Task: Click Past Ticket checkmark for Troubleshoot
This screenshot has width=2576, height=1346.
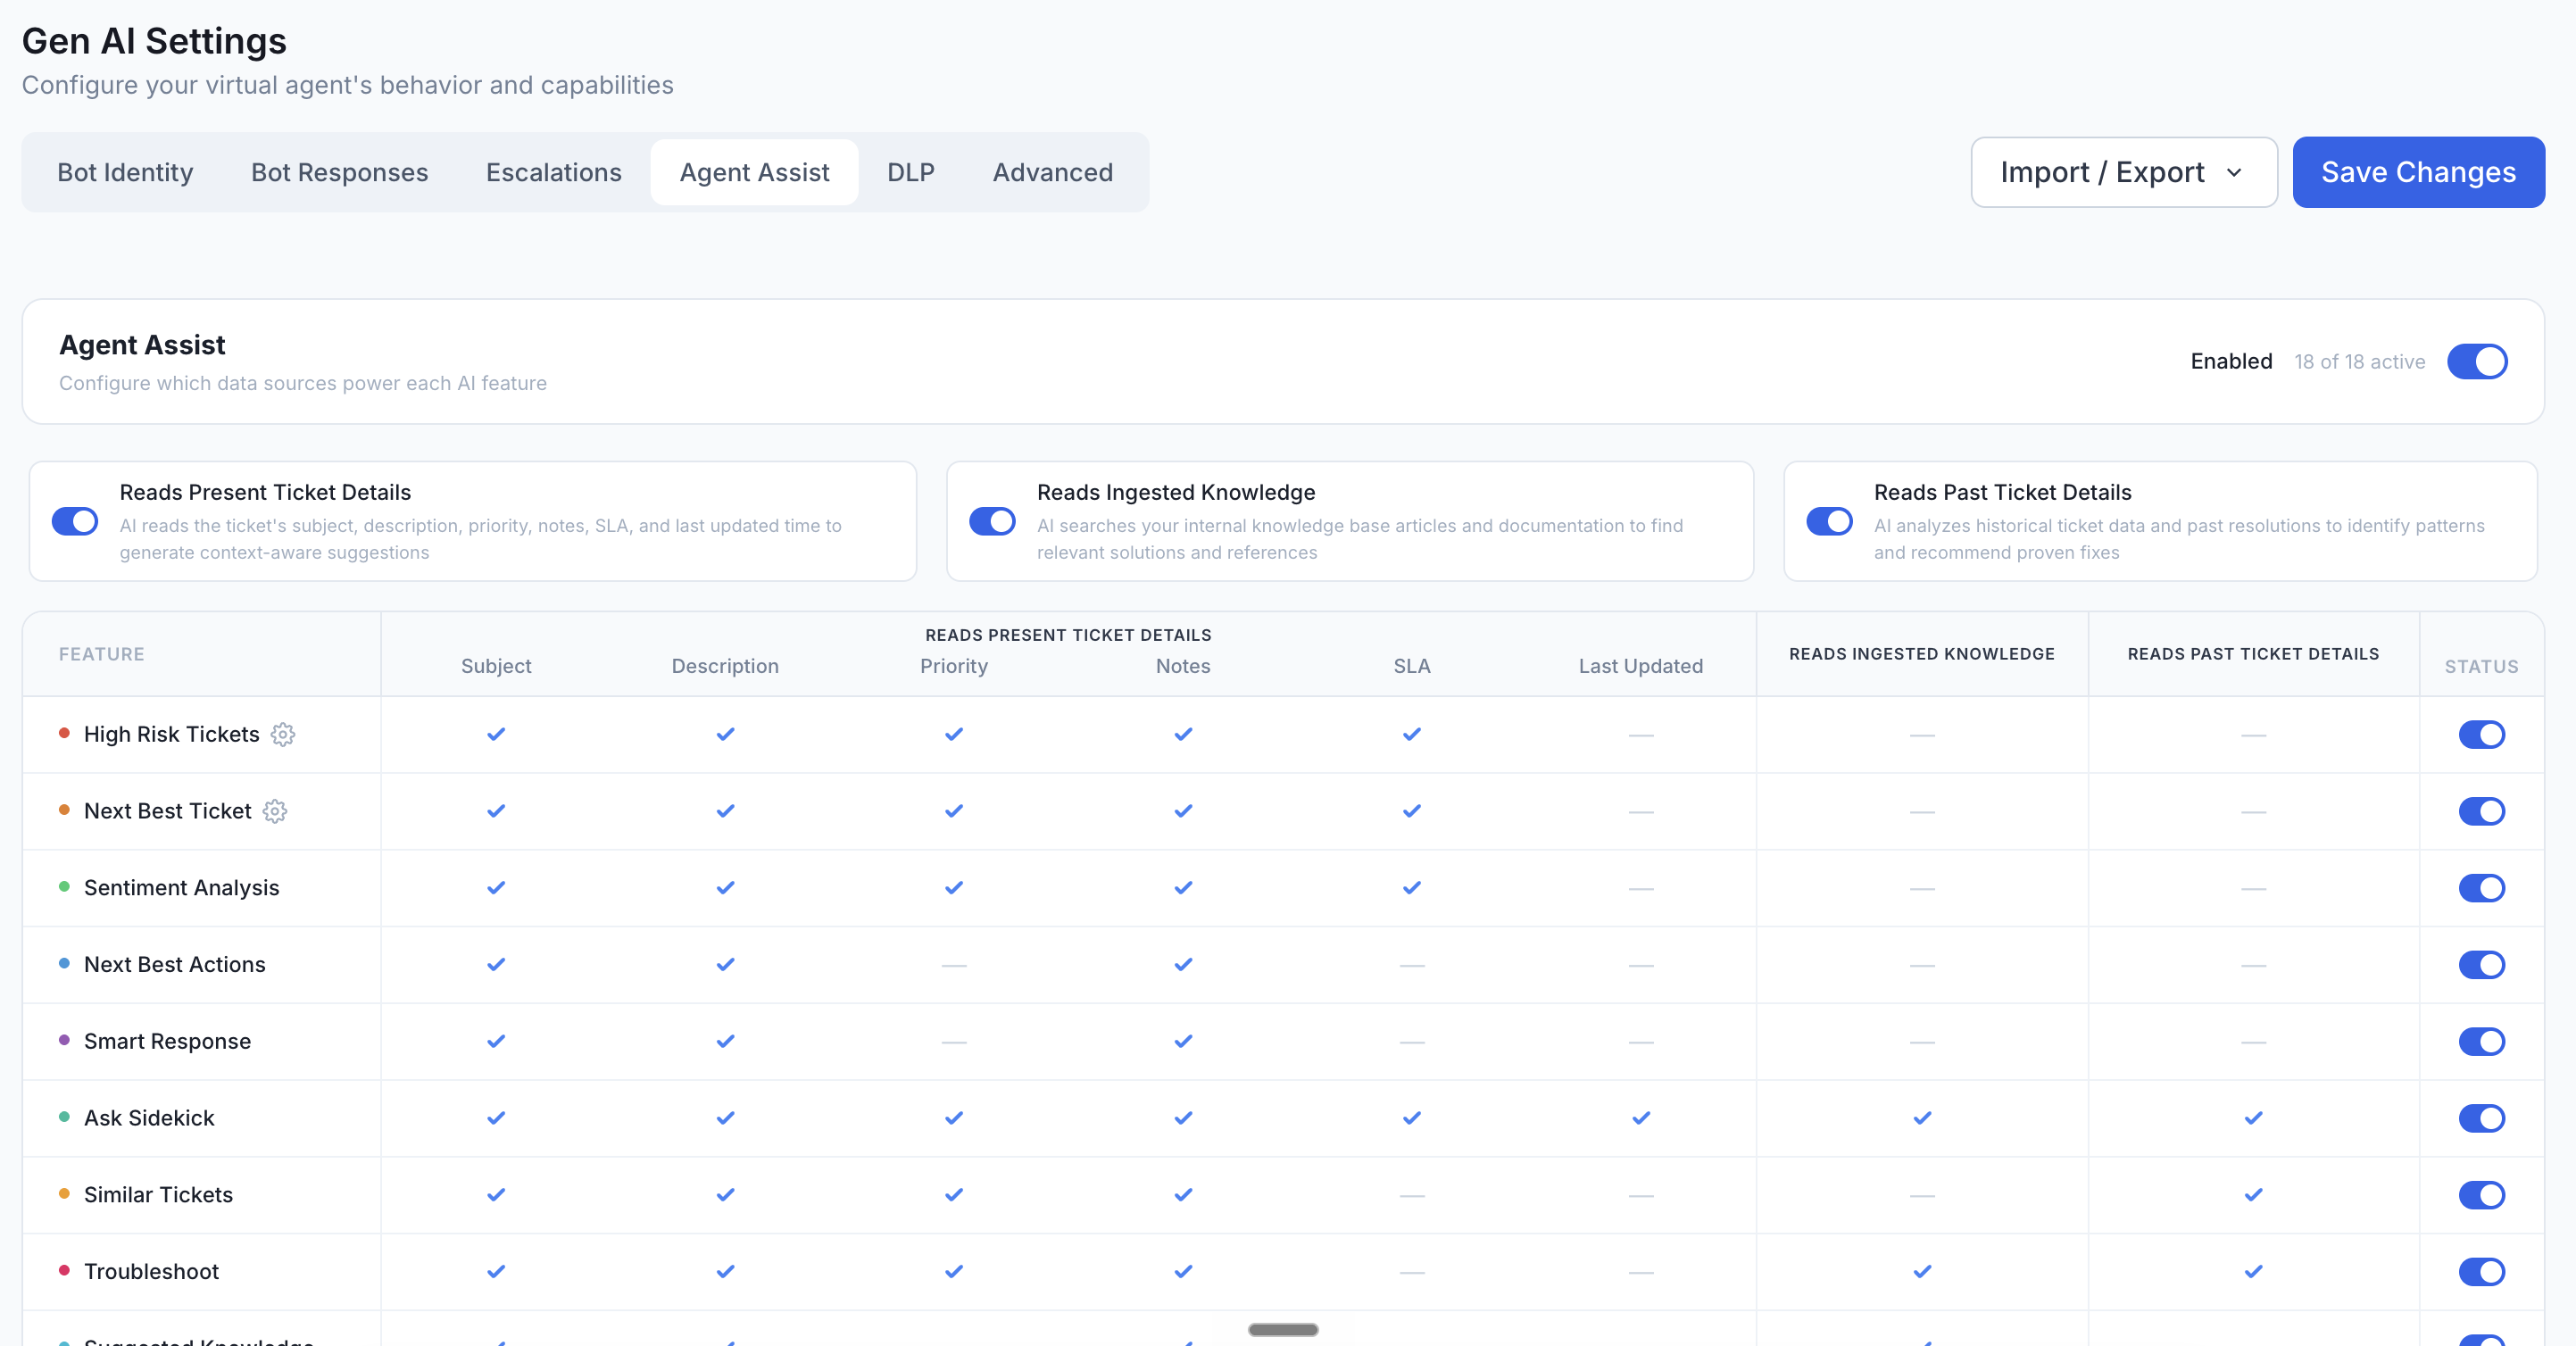Action: [x=2253, y=1272]
